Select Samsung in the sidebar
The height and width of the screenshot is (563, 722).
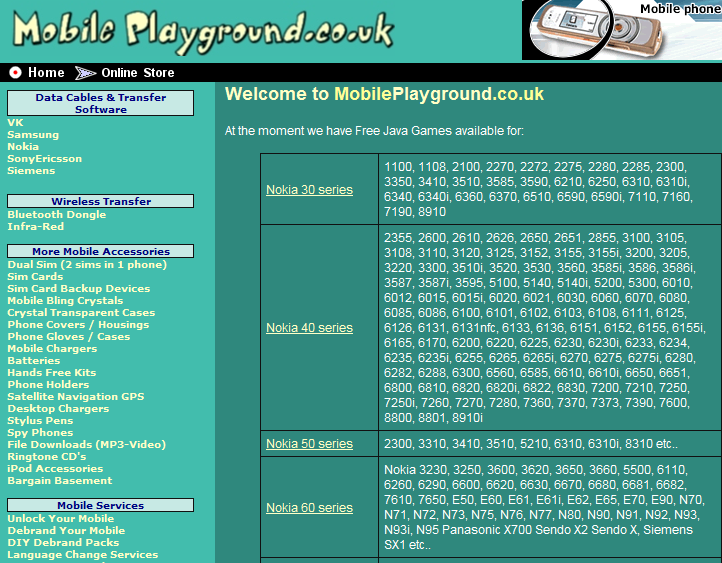coord(33,134)
